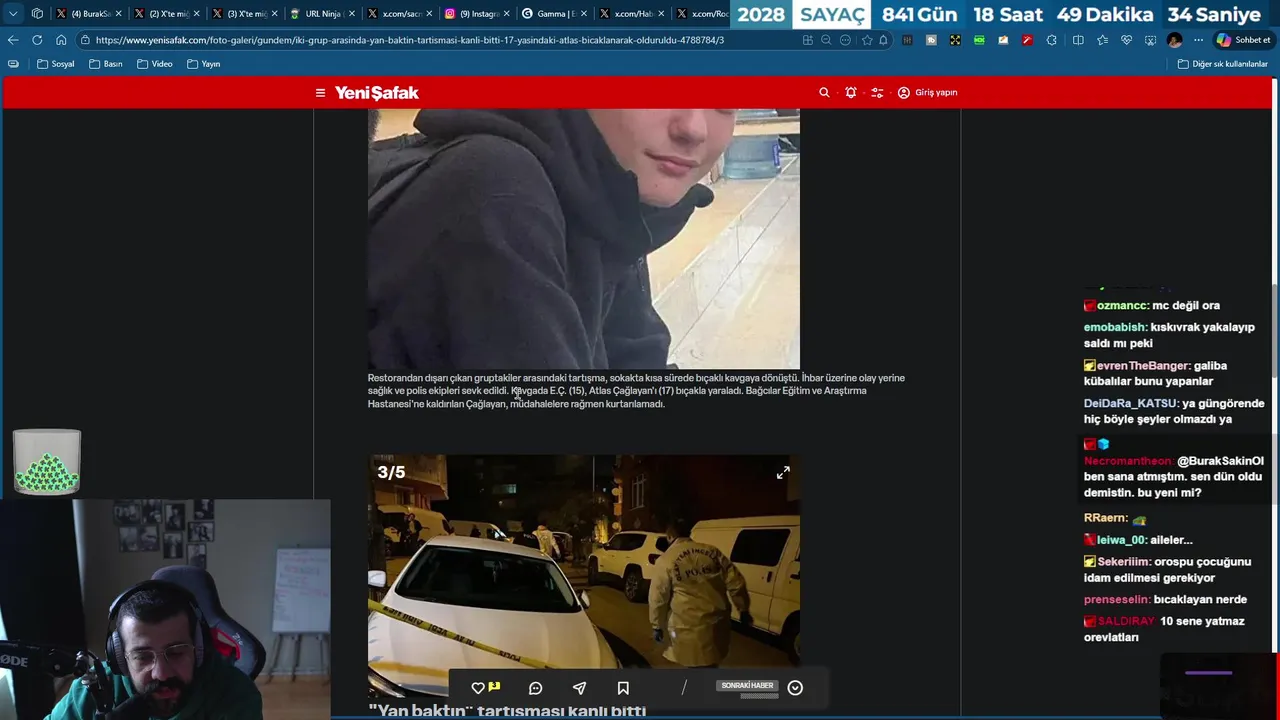Click the green extension icon in toolbar
Viewport: 1280px width, 720px height.
[x=979, y=40]
